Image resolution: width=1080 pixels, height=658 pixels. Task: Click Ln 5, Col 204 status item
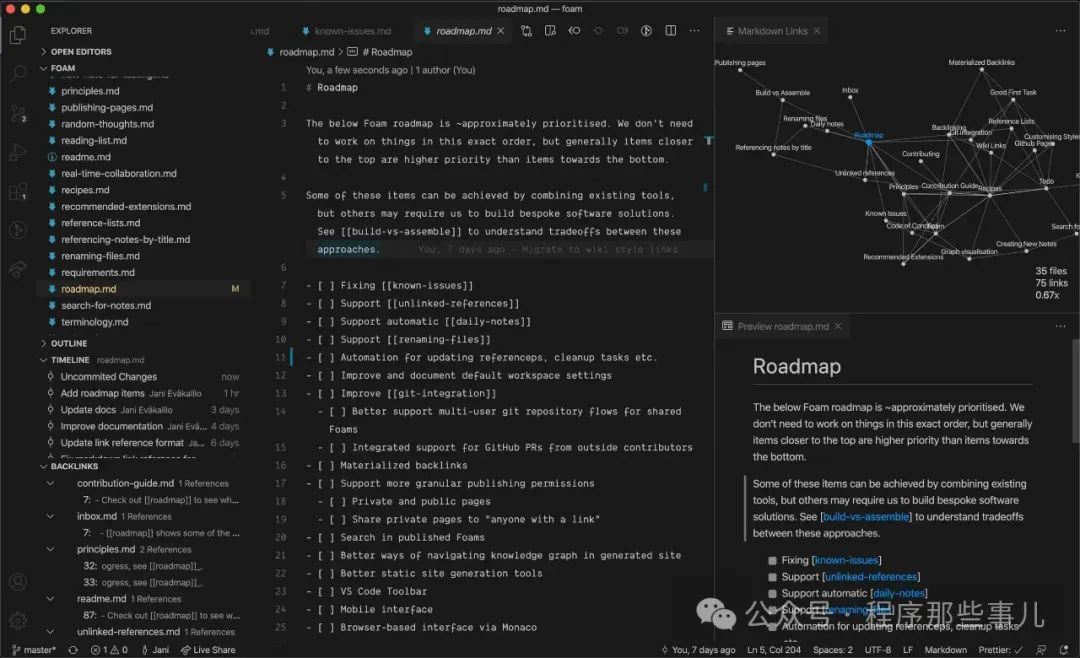[773, 650]
